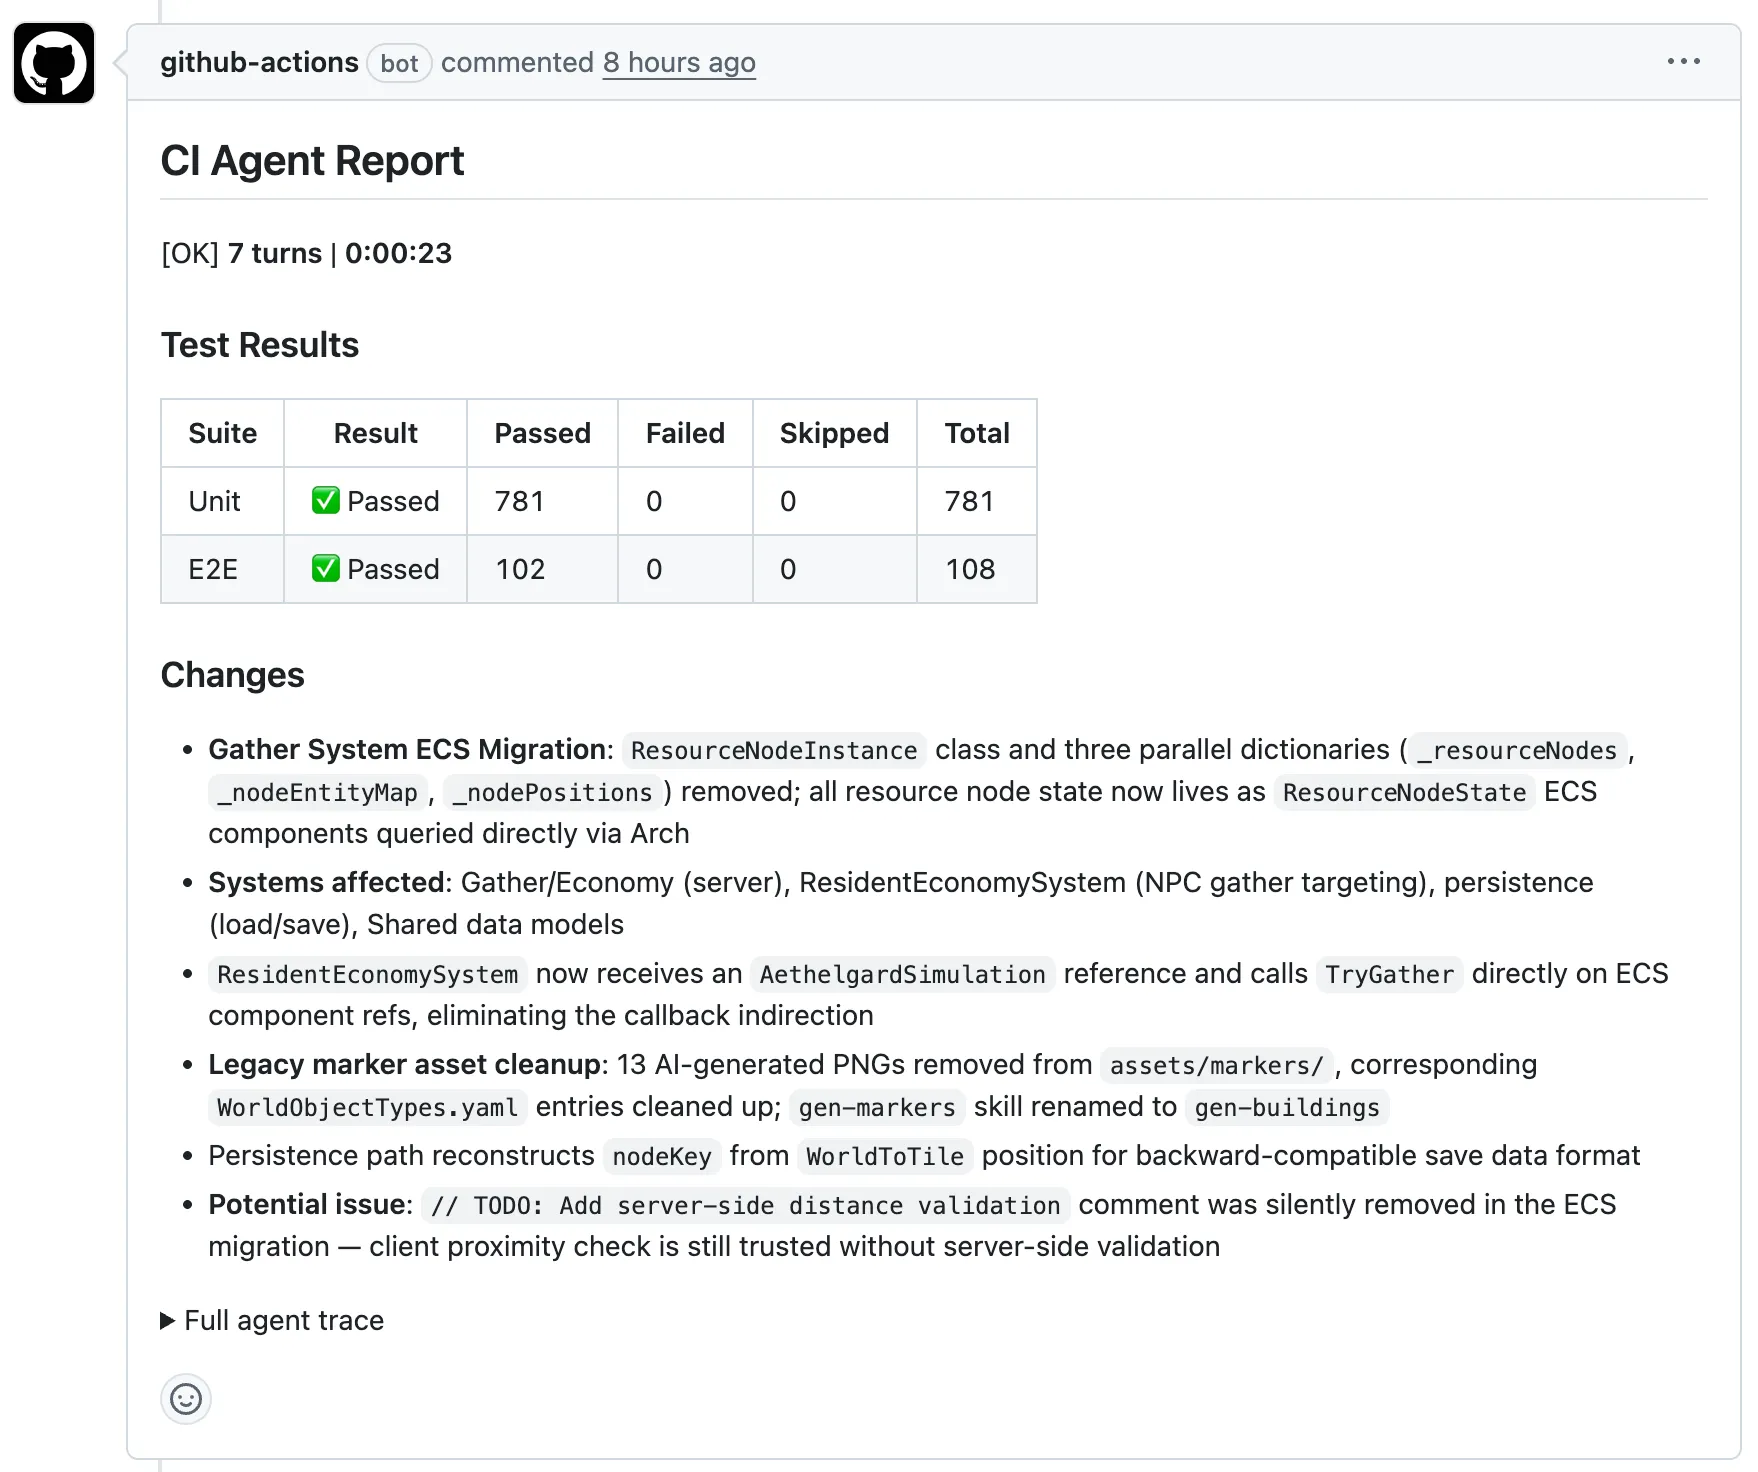Expand the Full agent trace section
Image resolution: width=1758 pixels, height=1472 pixels.
point(272,1320)
